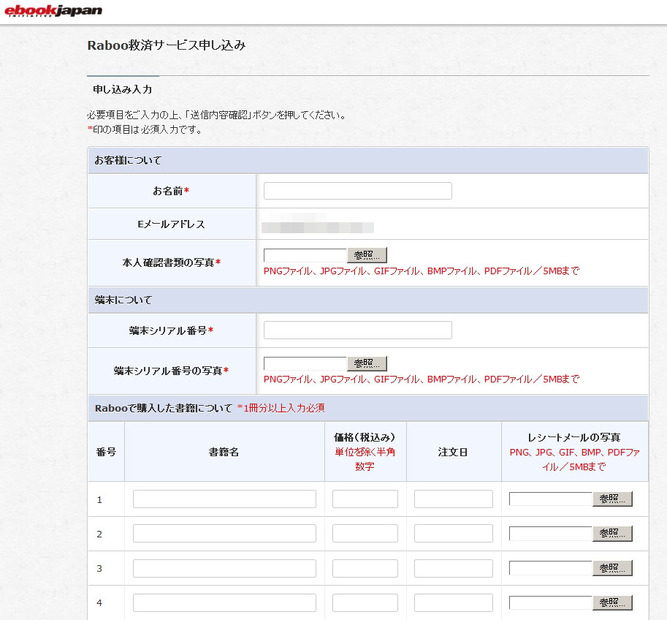Click the 注文日 column header
Viewport: 667px width, 620px height.
click(x=453, y=452)
